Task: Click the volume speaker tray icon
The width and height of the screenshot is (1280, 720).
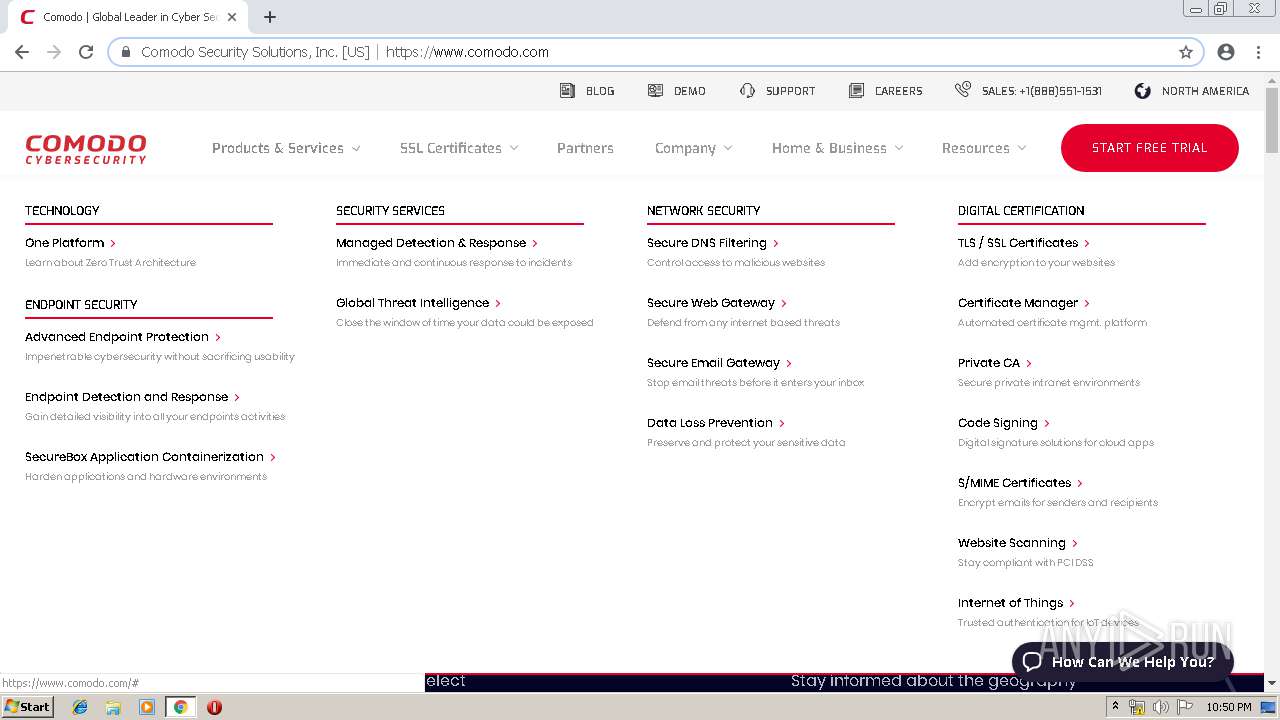Action: pyautogui.click(x=1160, y=707)
